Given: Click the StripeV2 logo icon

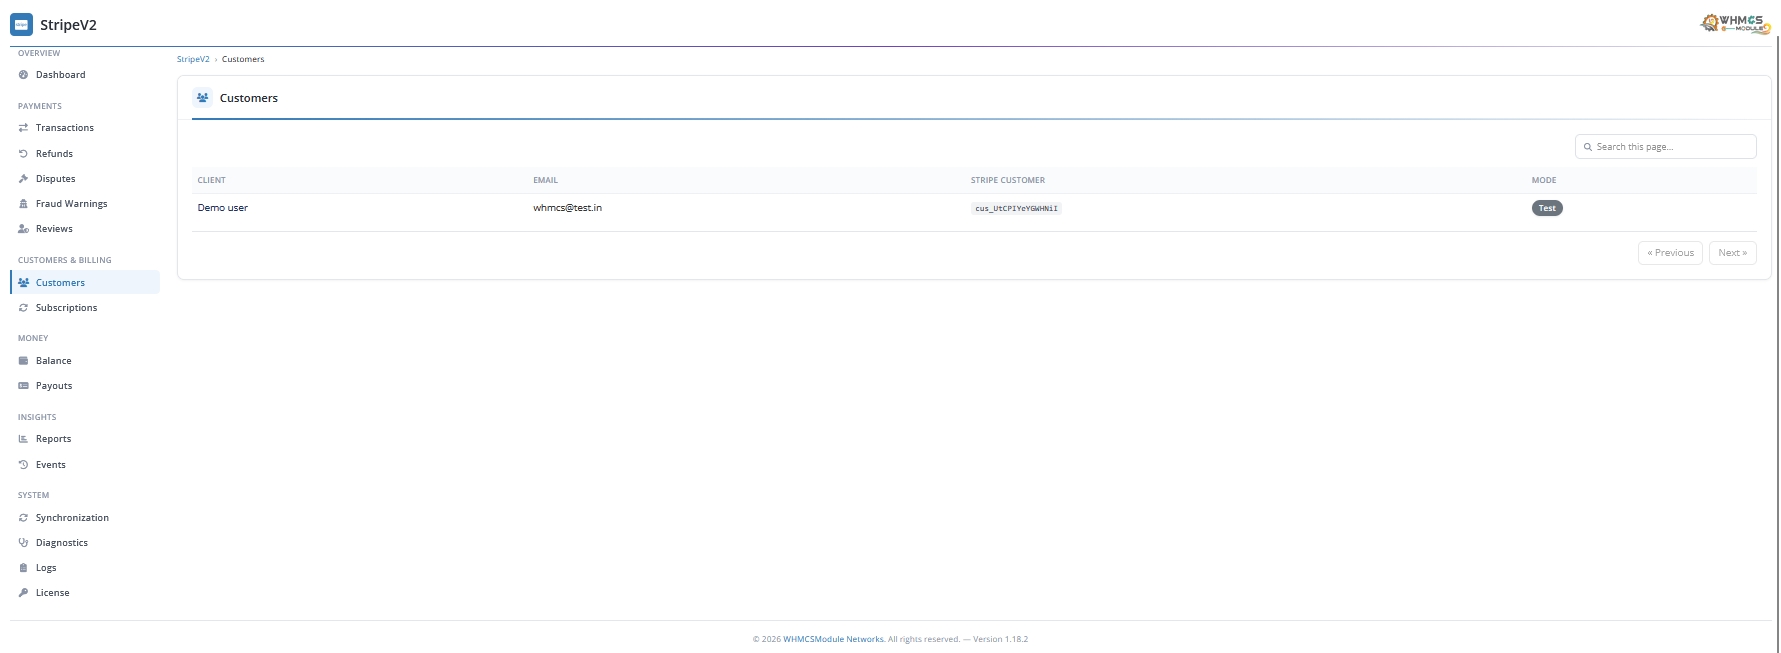Looking at the screenshot, I should pos(21,24).
